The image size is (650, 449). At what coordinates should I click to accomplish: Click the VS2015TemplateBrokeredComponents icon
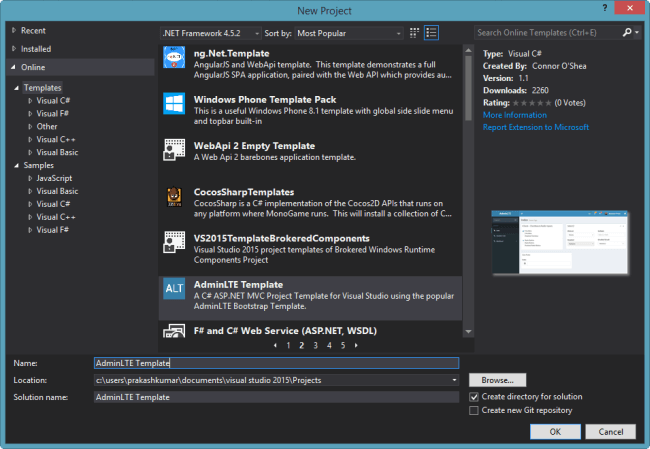[174, 242]
